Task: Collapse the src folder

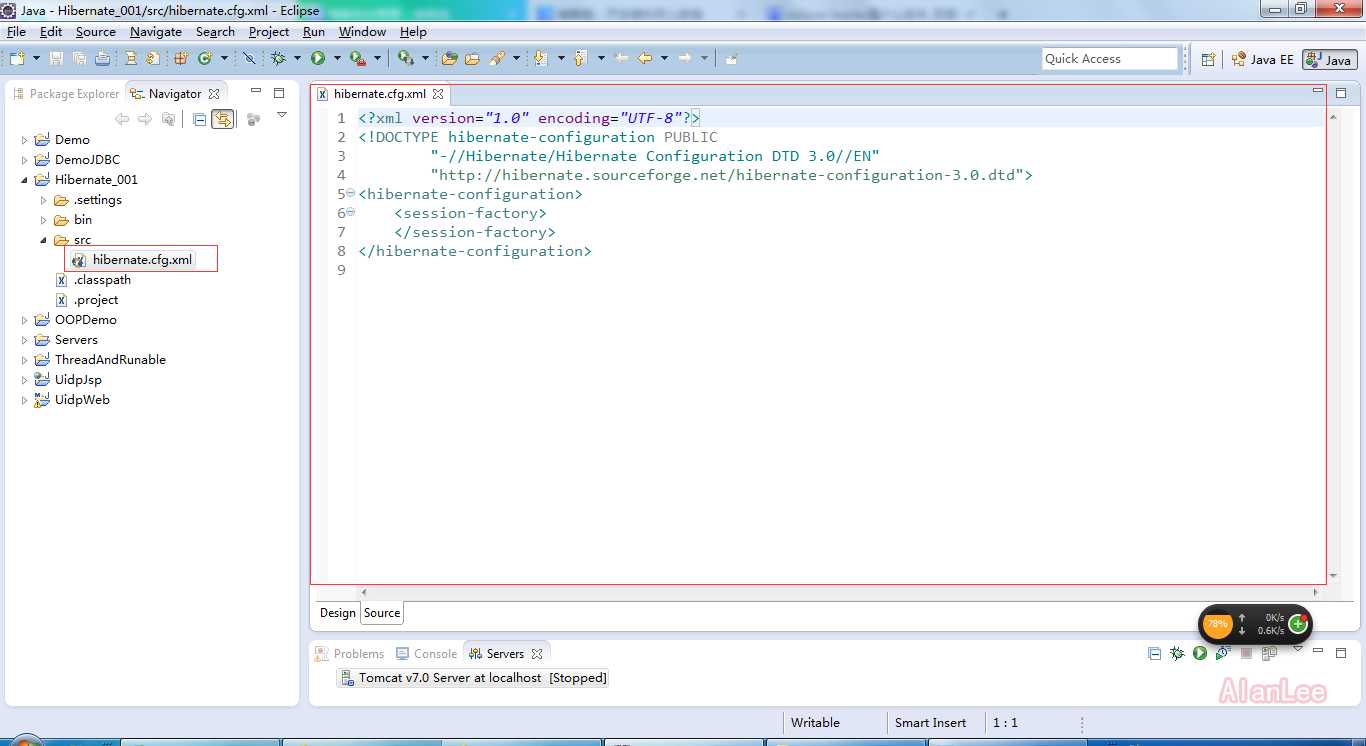Action: pyautogui.click(x=43, y=240)
